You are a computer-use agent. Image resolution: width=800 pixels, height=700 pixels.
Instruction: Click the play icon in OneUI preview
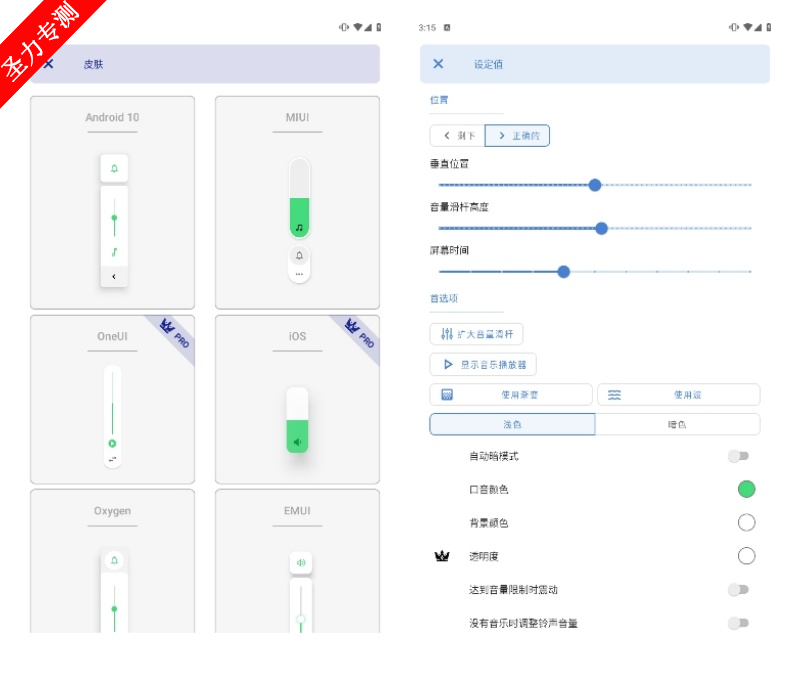(112, 443)
